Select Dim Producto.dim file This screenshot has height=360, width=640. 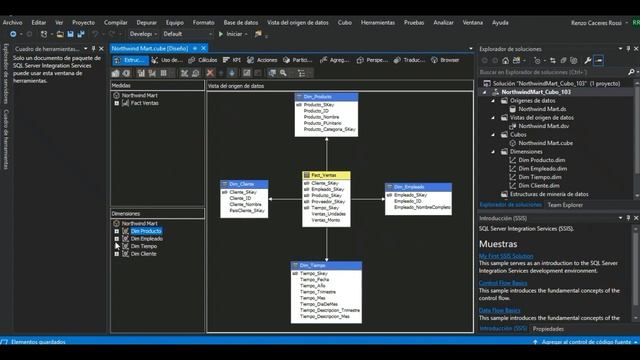pyautogui.click(x=542, y=160)
